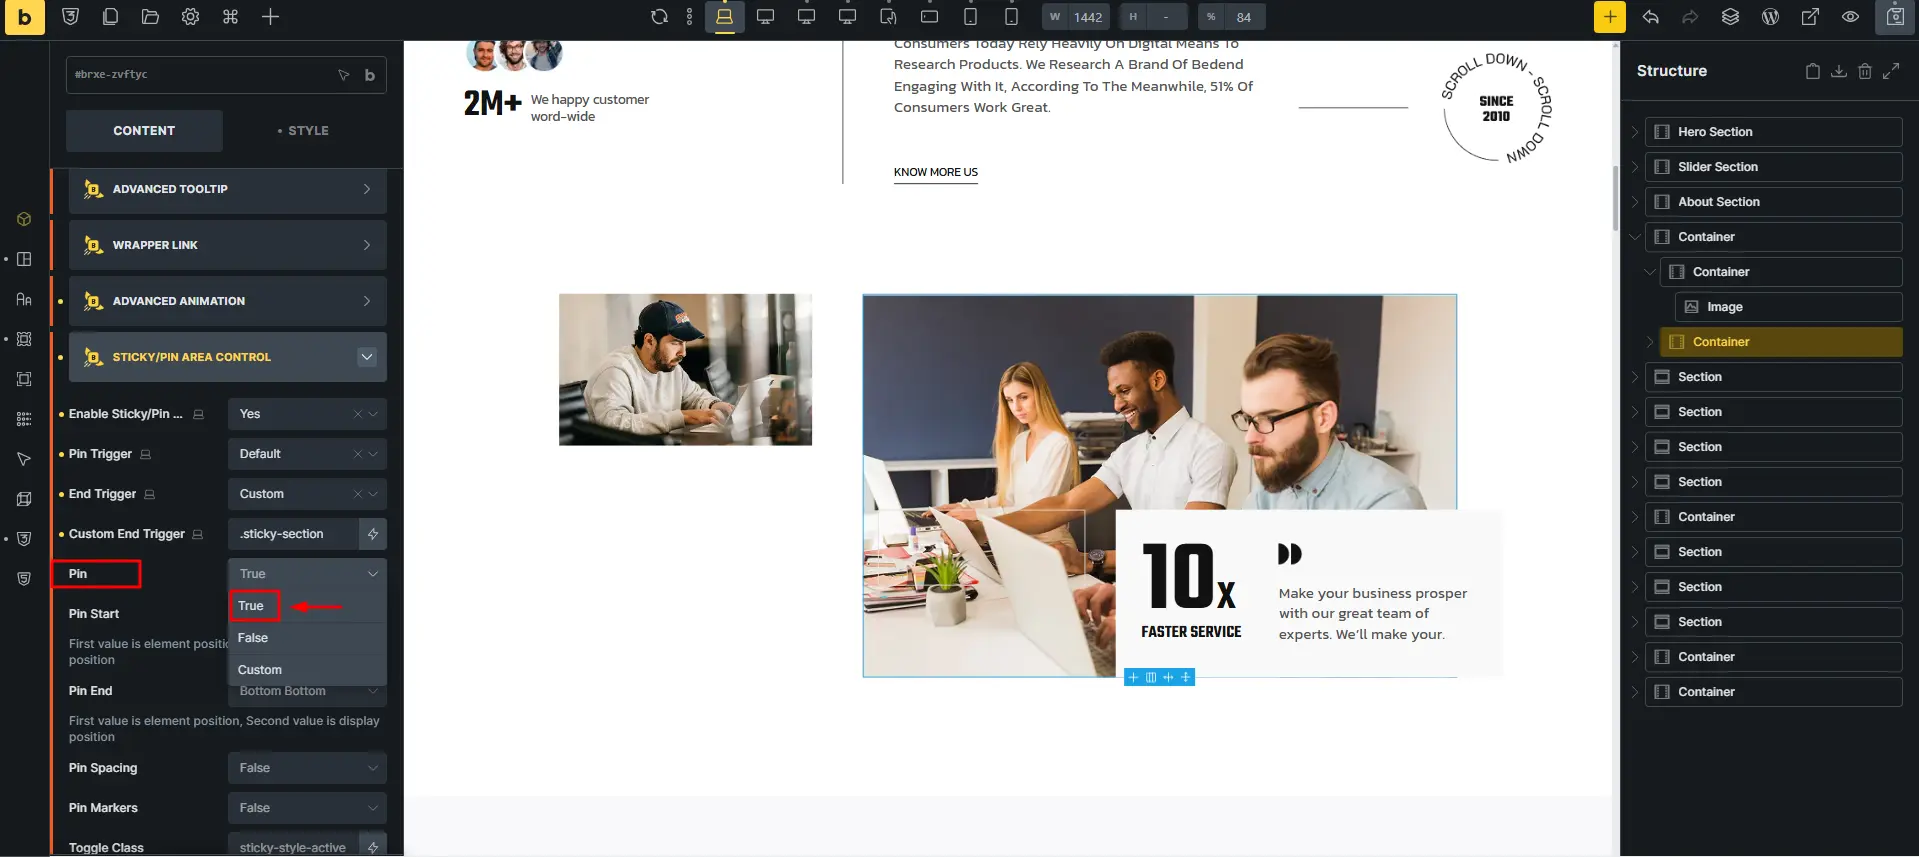Delete structure using the trash icon
The width and height of the screenshot is (1919, 857).
[1864, 71]
